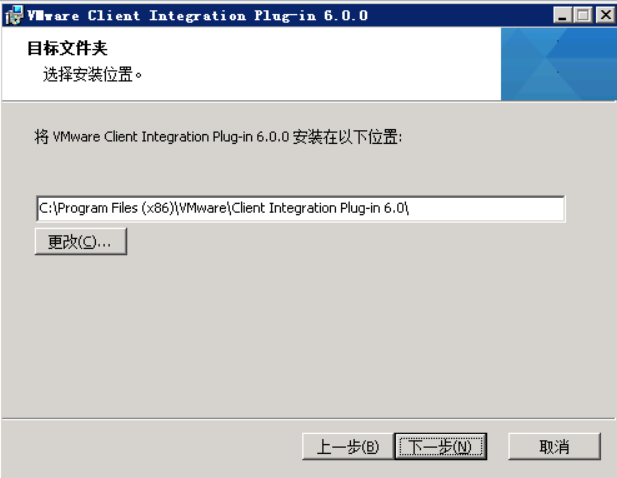Close the installer with the X button
This screenshot has height=478, width=617.
[605, 15]
